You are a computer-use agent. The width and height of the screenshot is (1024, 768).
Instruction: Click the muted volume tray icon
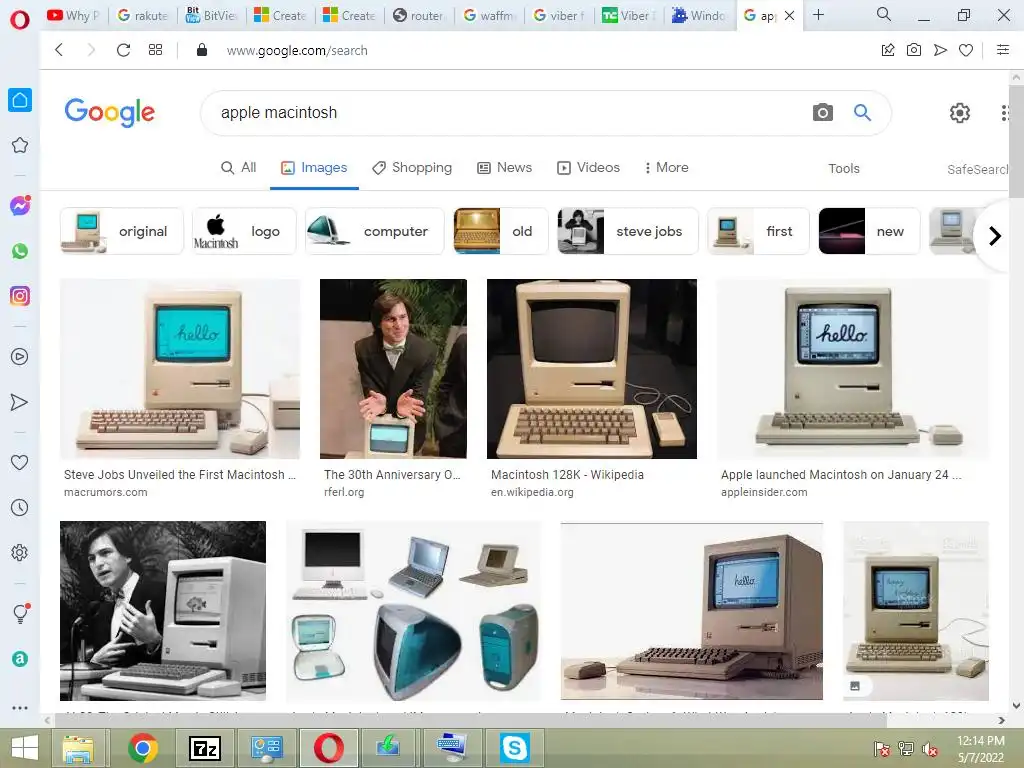931,749
